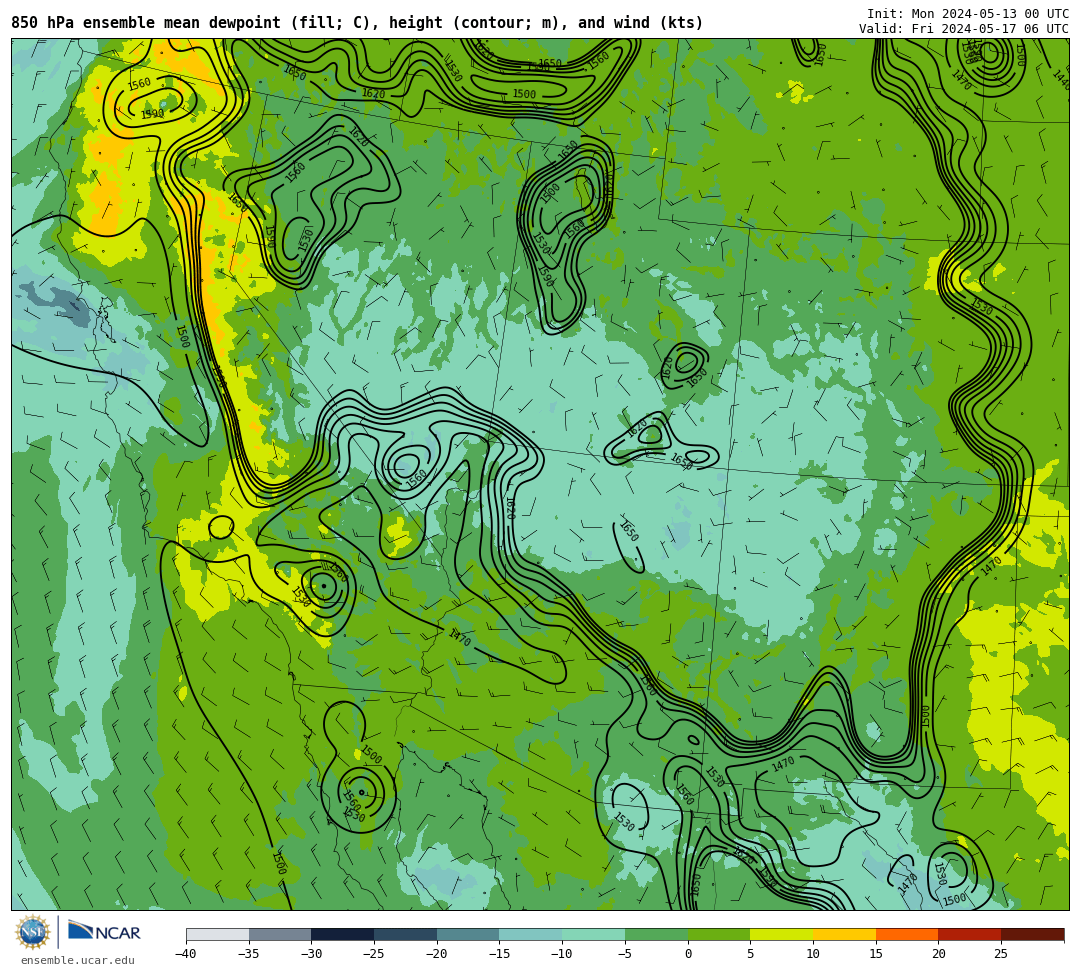Click the colorbar label '10'
1080x973 pixels.
tap(813, 954)
